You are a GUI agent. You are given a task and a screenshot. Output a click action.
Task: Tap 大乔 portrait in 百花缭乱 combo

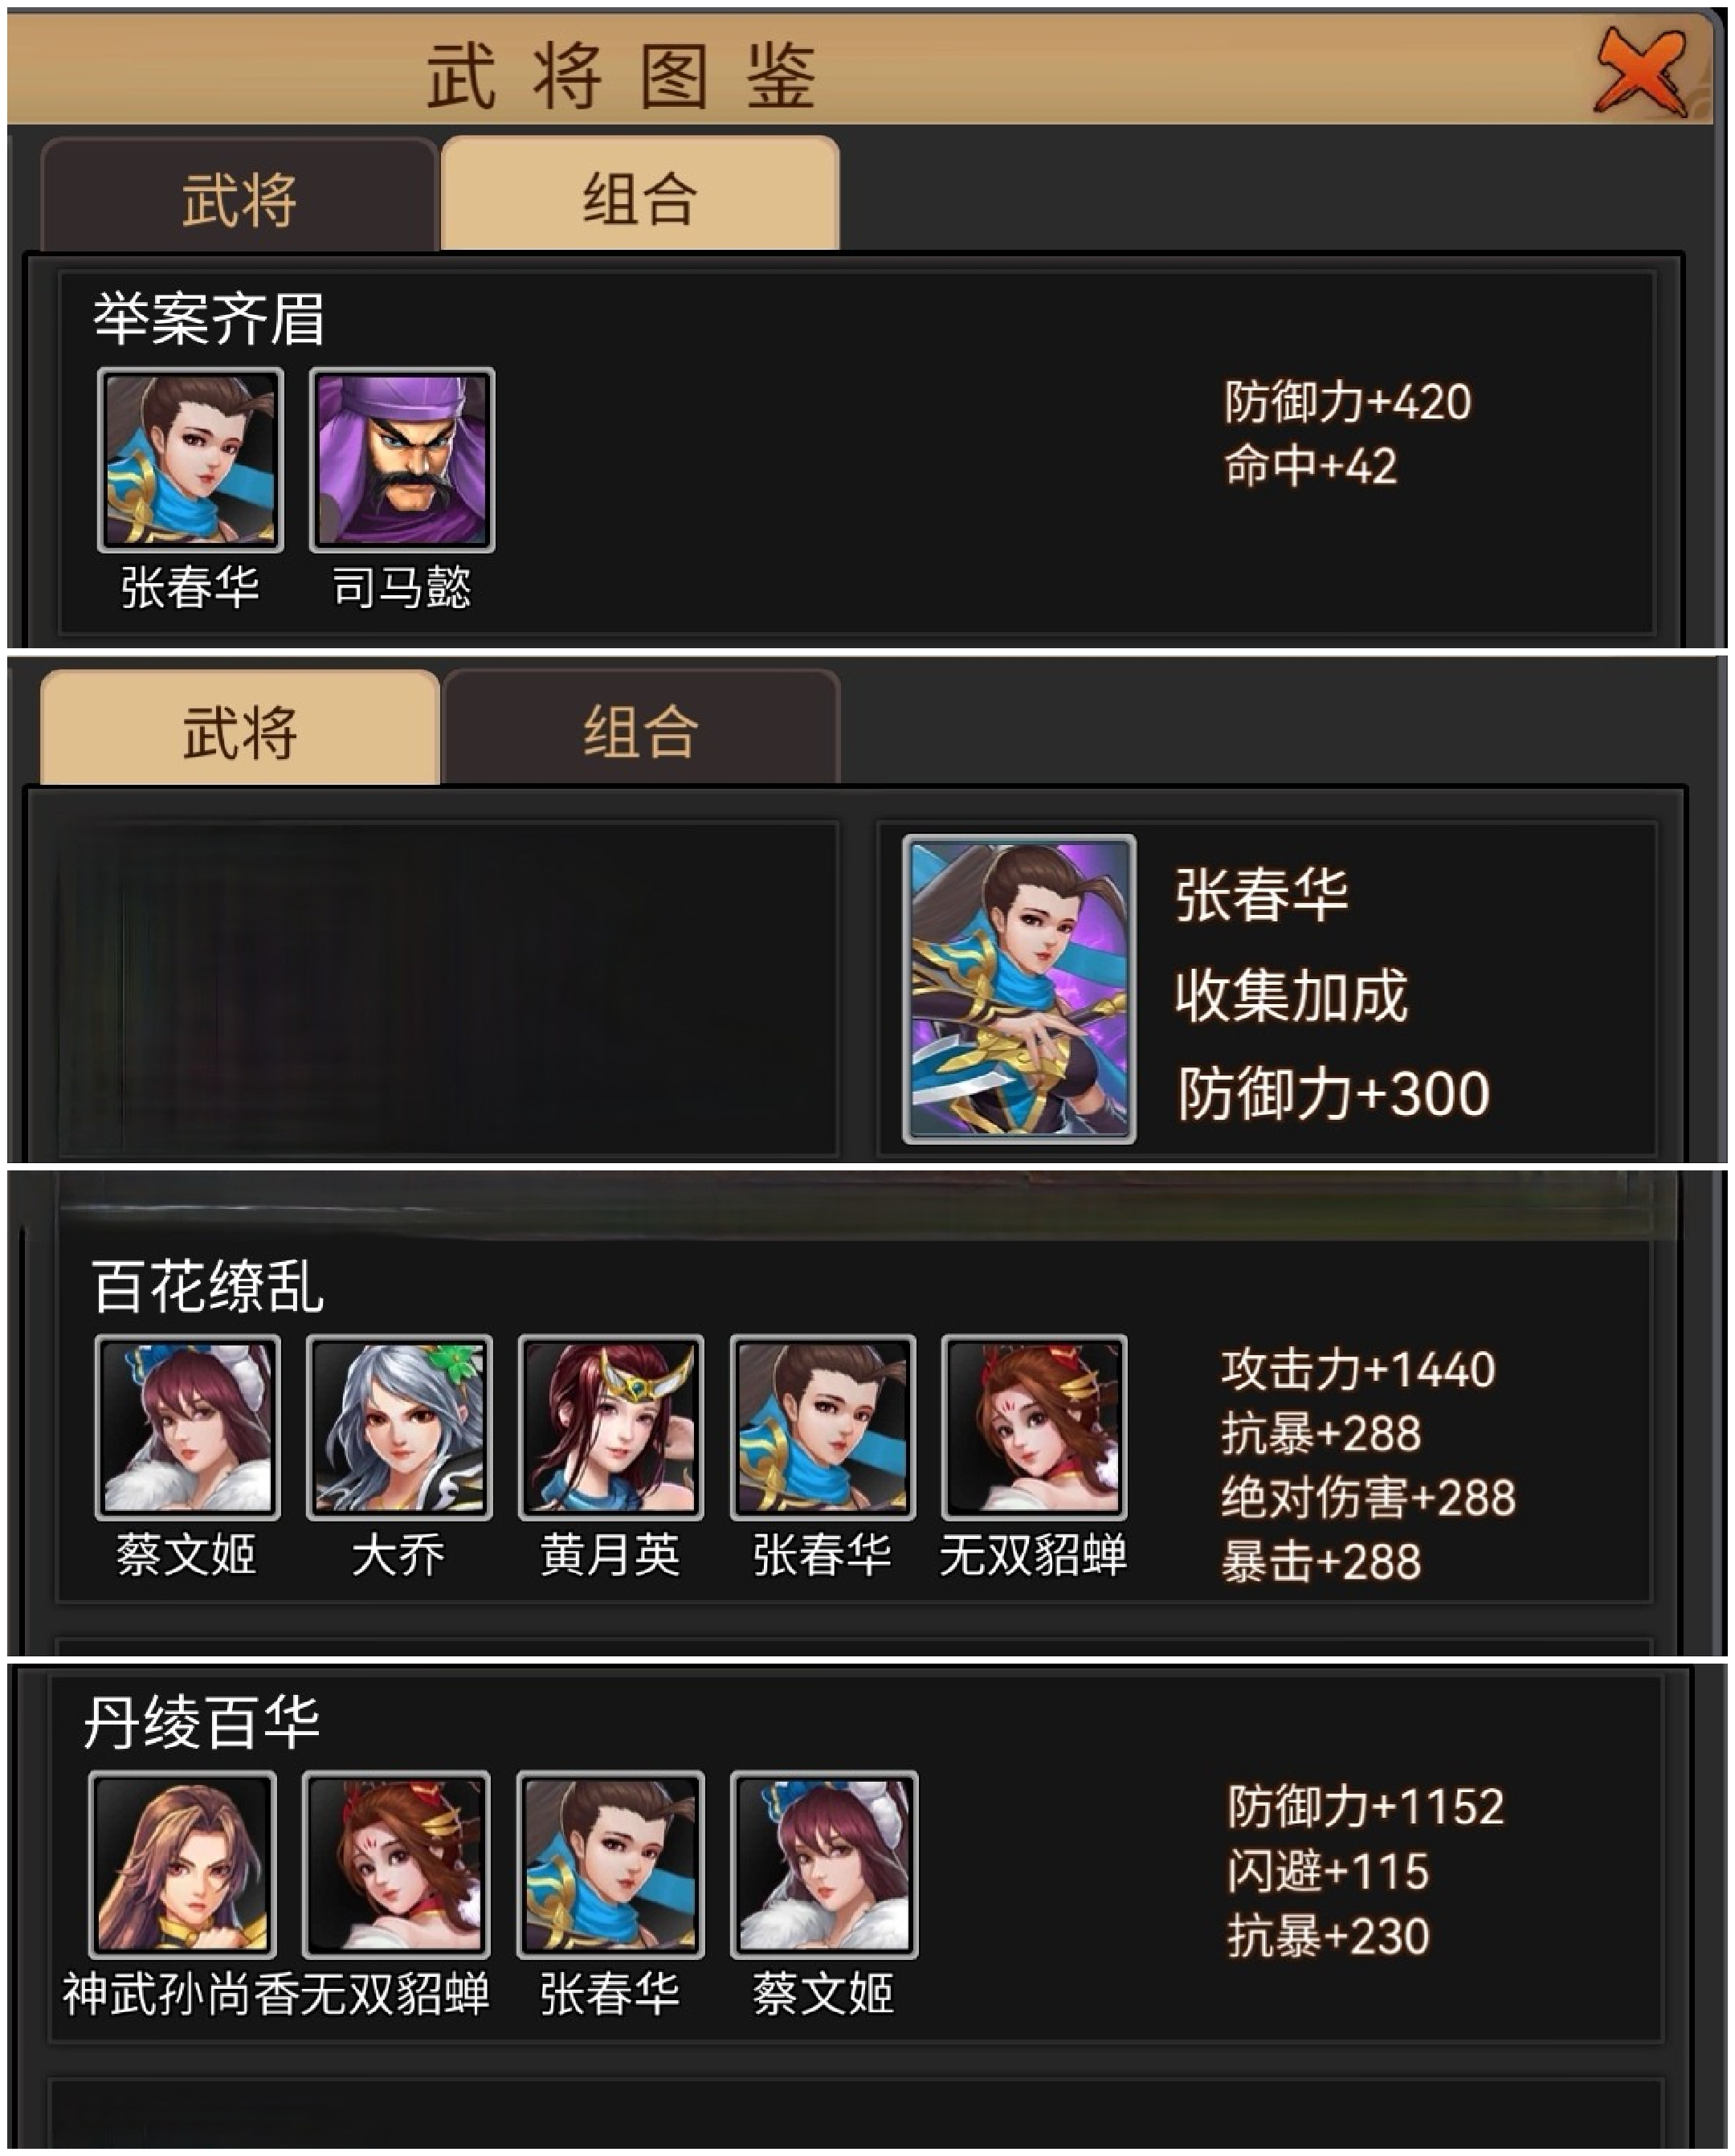(x=399, y=1427)
